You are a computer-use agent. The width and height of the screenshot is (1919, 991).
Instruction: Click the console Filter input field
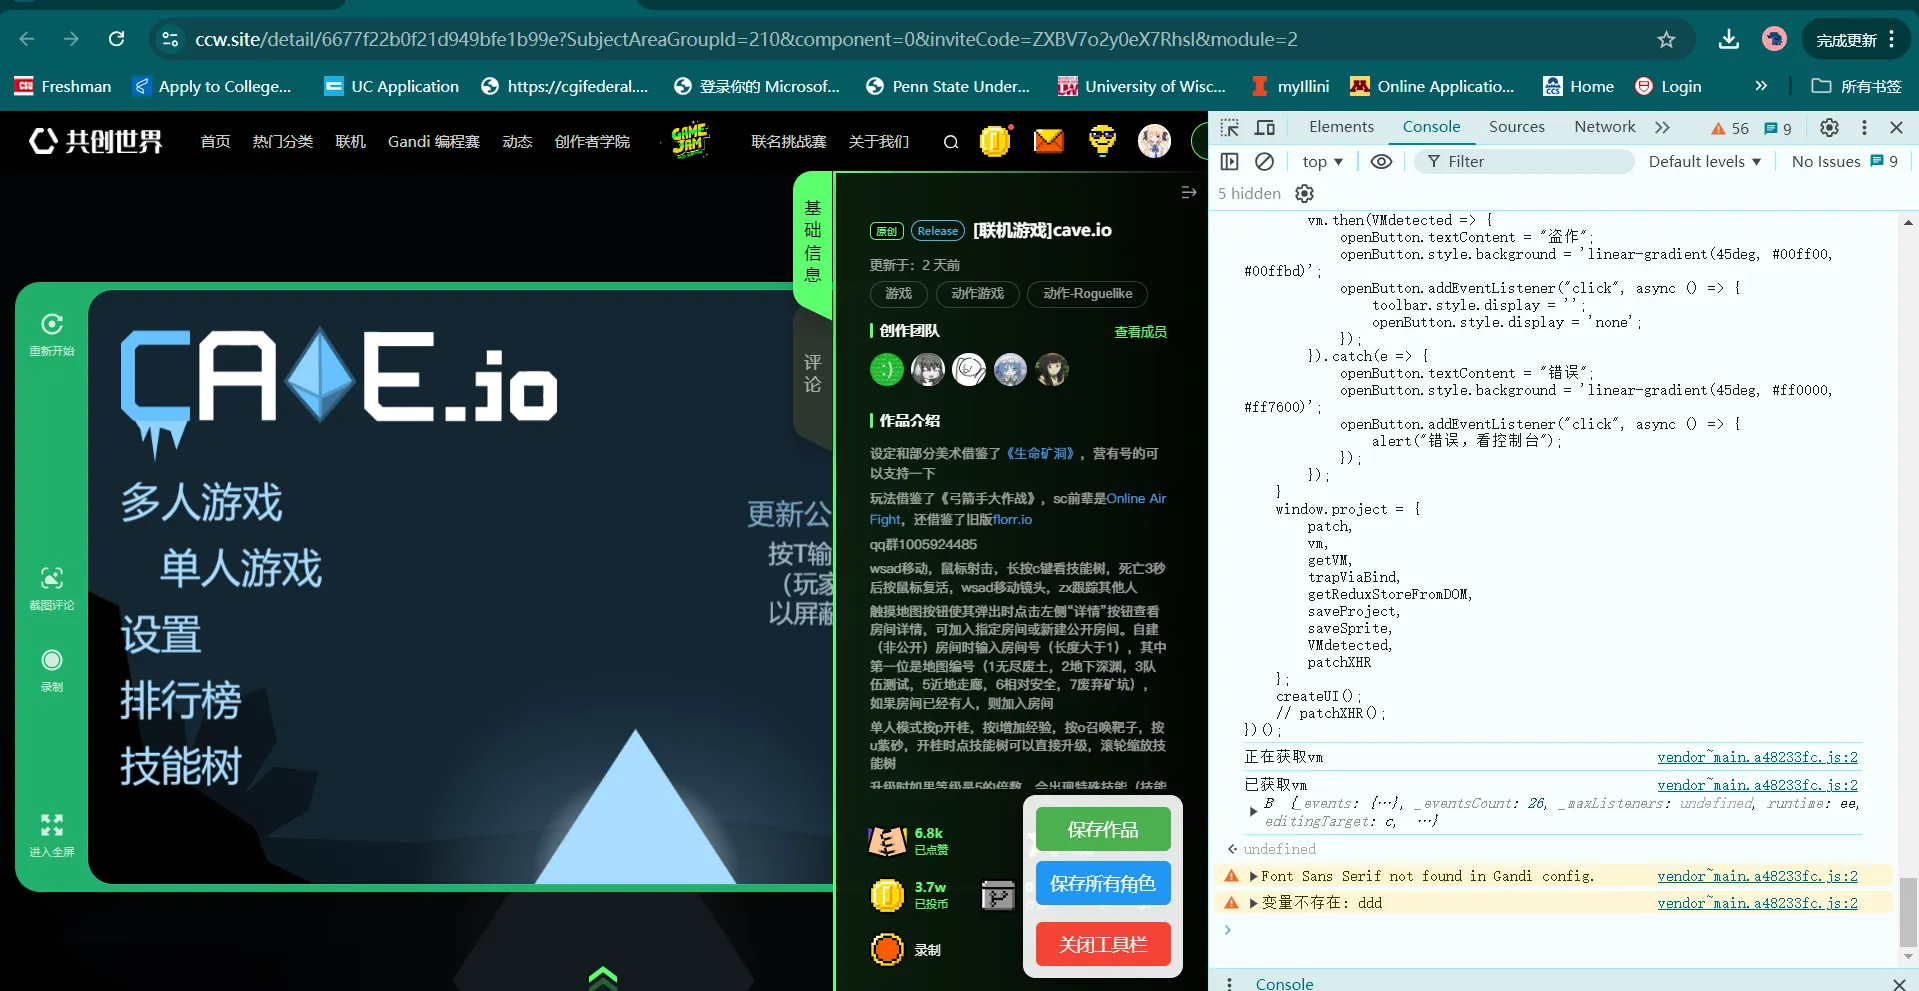tap(1524, 161)
